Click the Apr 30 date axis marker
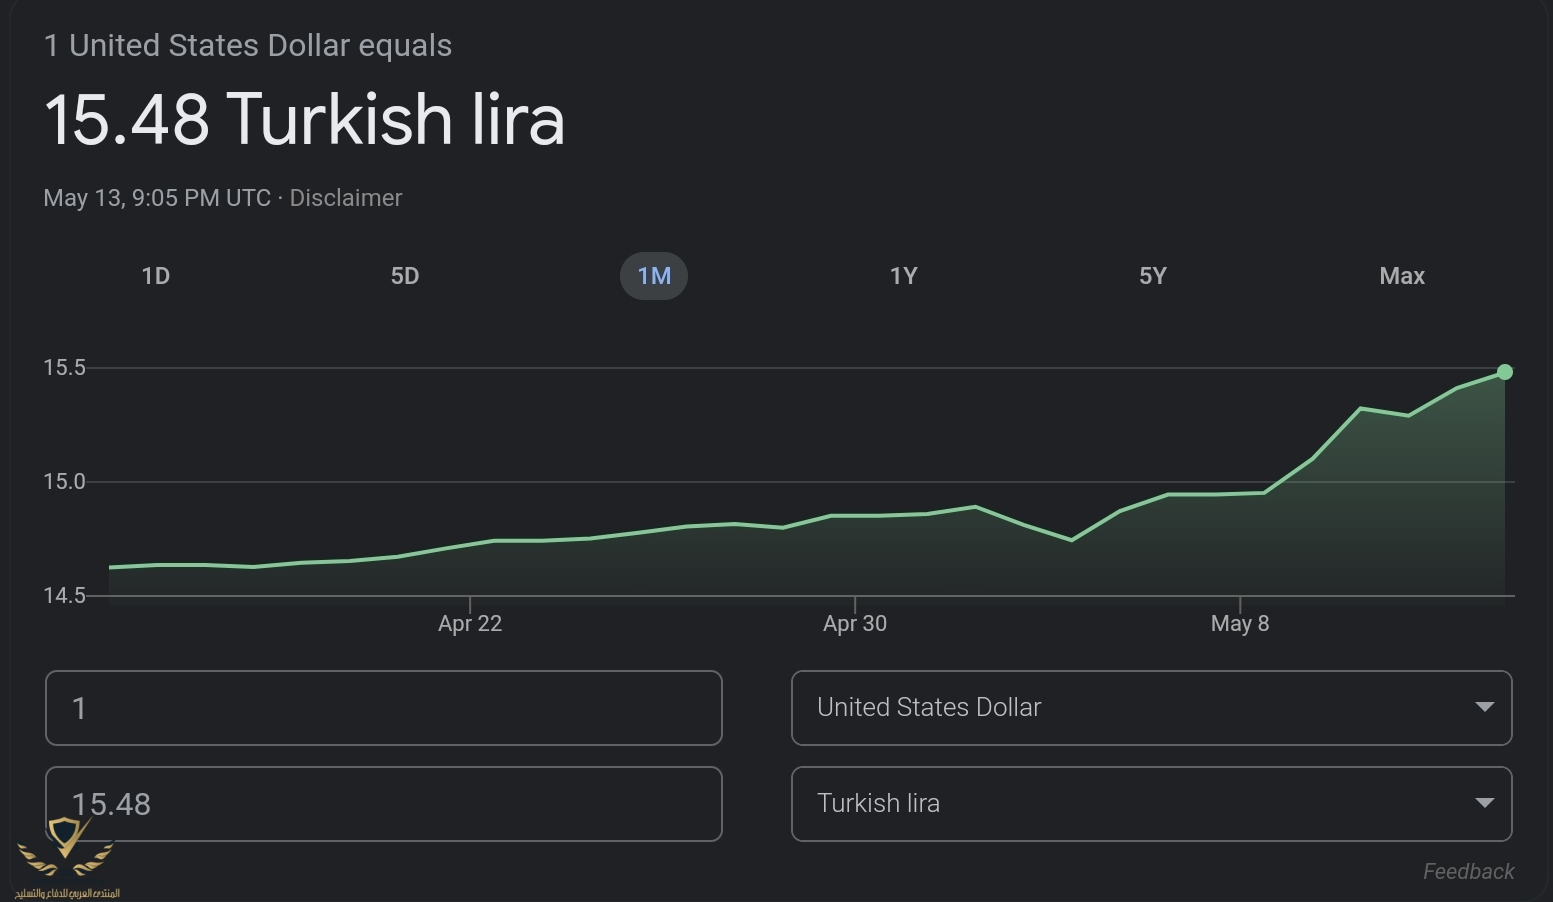Screen dimensions: 1553x902 (x=855, y=623)
